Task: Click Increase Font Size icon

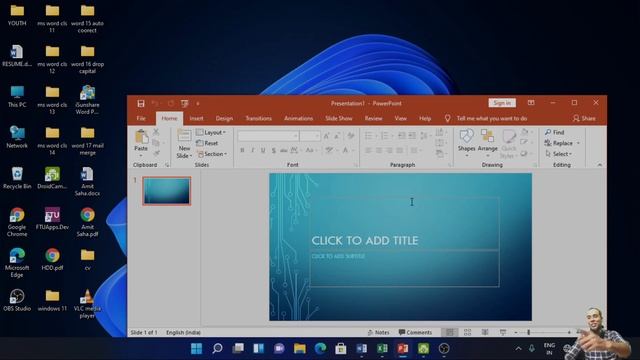Action: (x=327, y=136)
